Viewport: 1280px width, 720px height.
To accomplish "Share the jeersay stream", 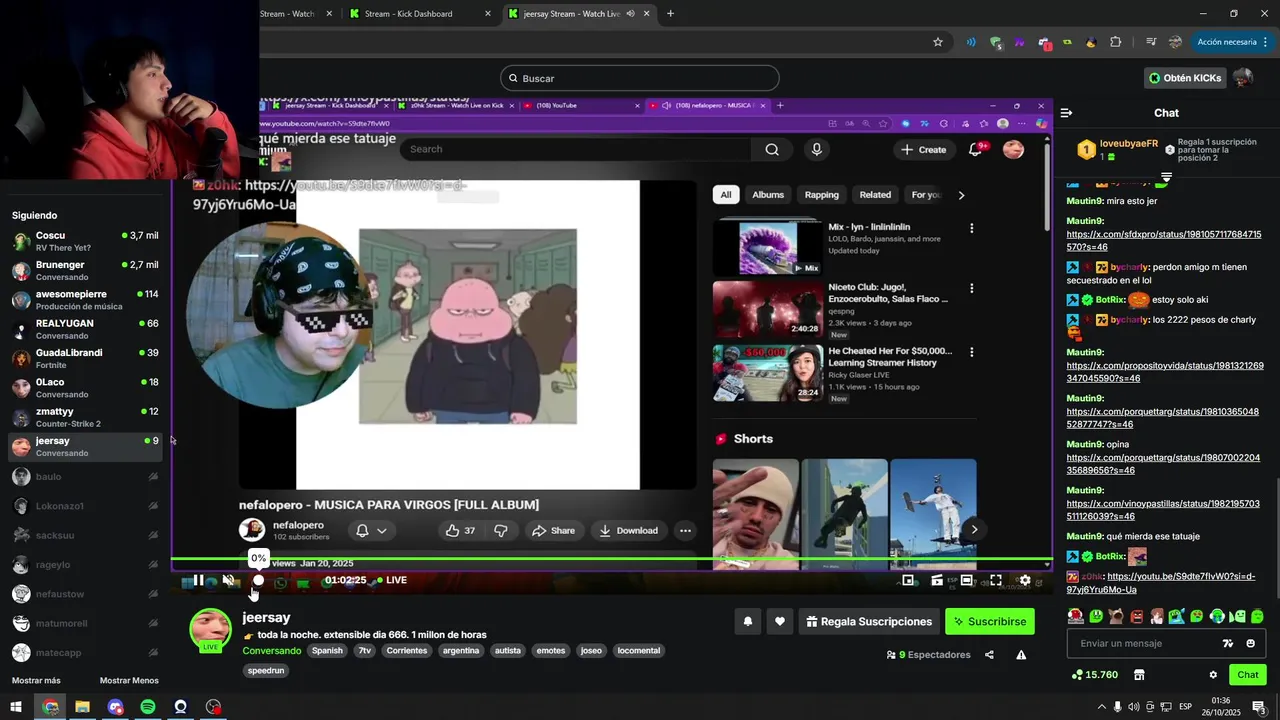I will coord(989,655).
